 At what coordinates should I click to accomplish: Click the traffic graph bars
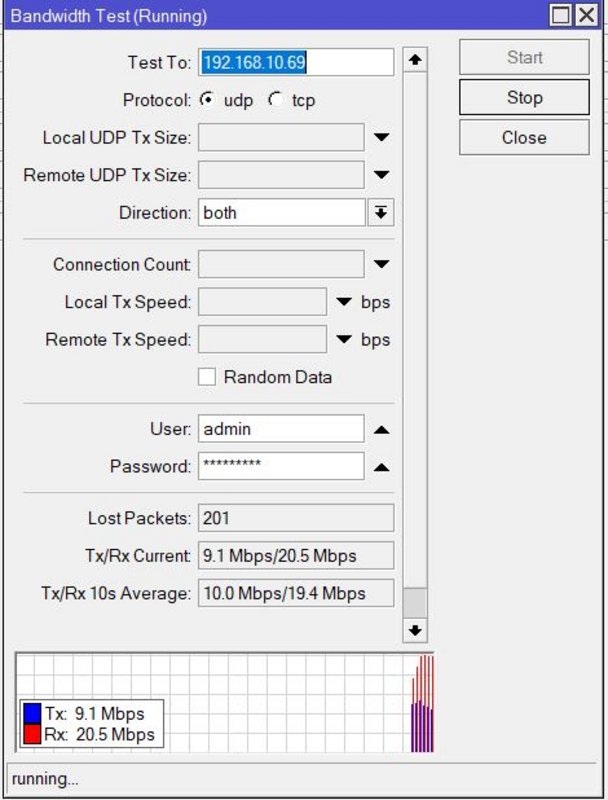(422, 704)
